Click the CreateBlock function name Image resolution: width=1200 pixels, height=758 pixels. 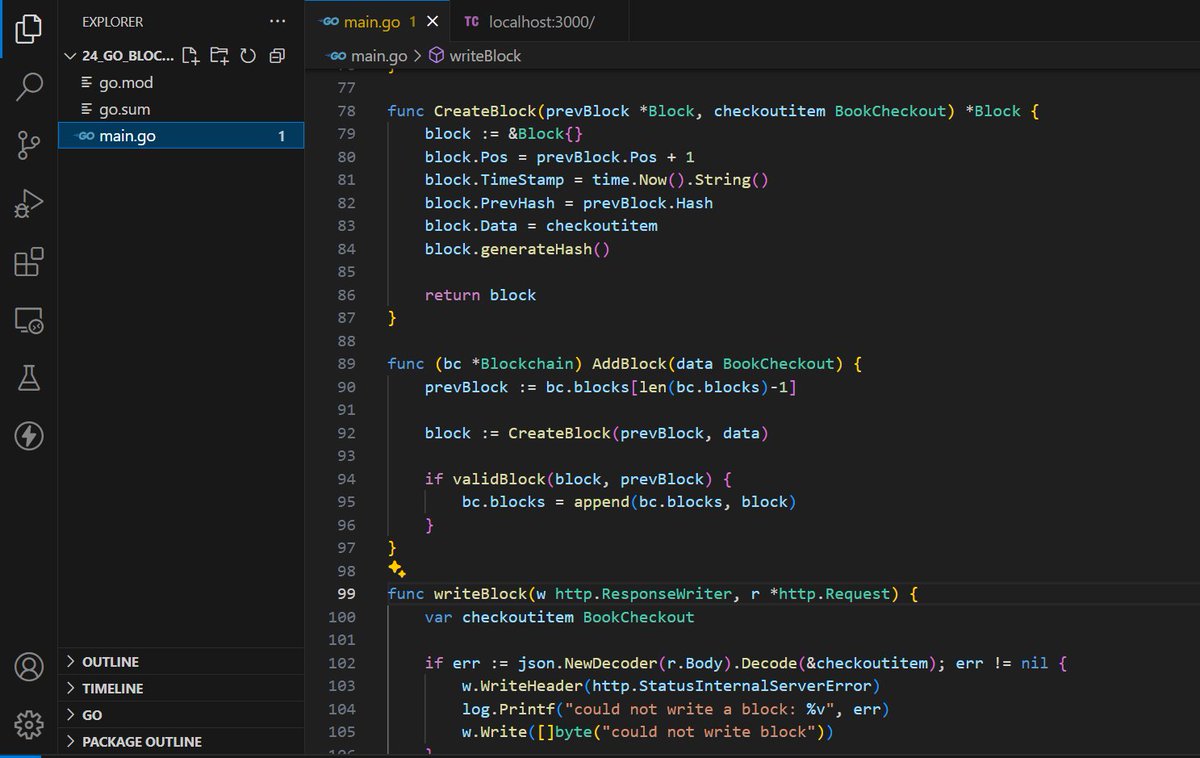pos(484,111)
